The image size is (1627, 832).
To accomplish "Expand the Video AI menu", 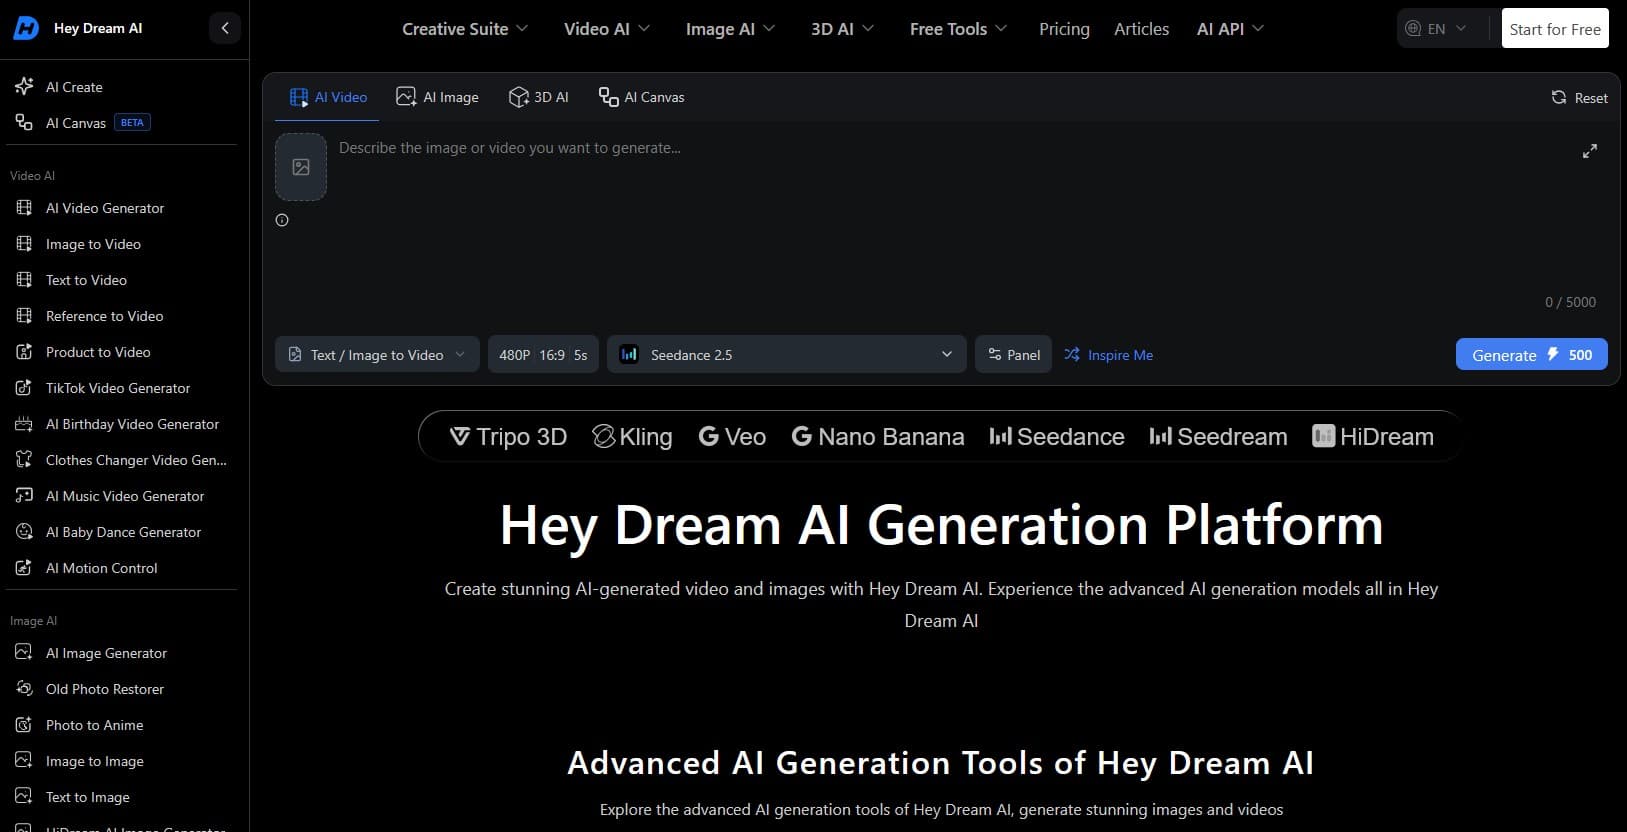I will [607, 29].
